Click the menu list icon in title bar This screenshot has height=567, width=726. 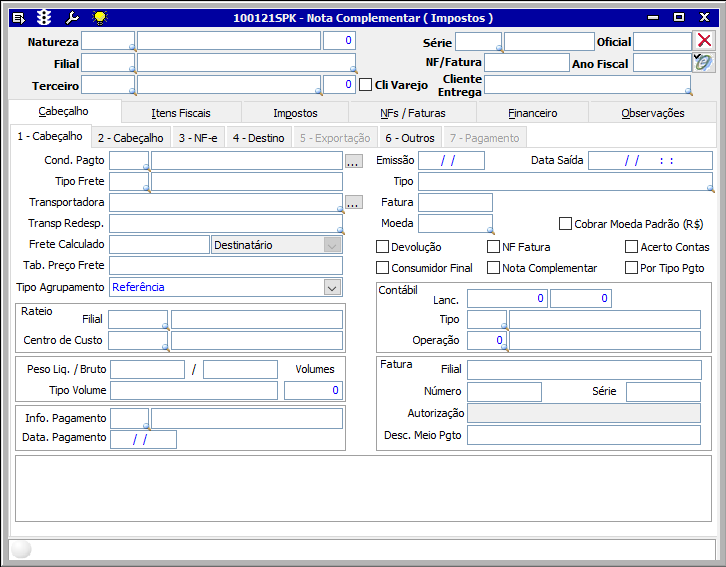(x=18, y=18)
